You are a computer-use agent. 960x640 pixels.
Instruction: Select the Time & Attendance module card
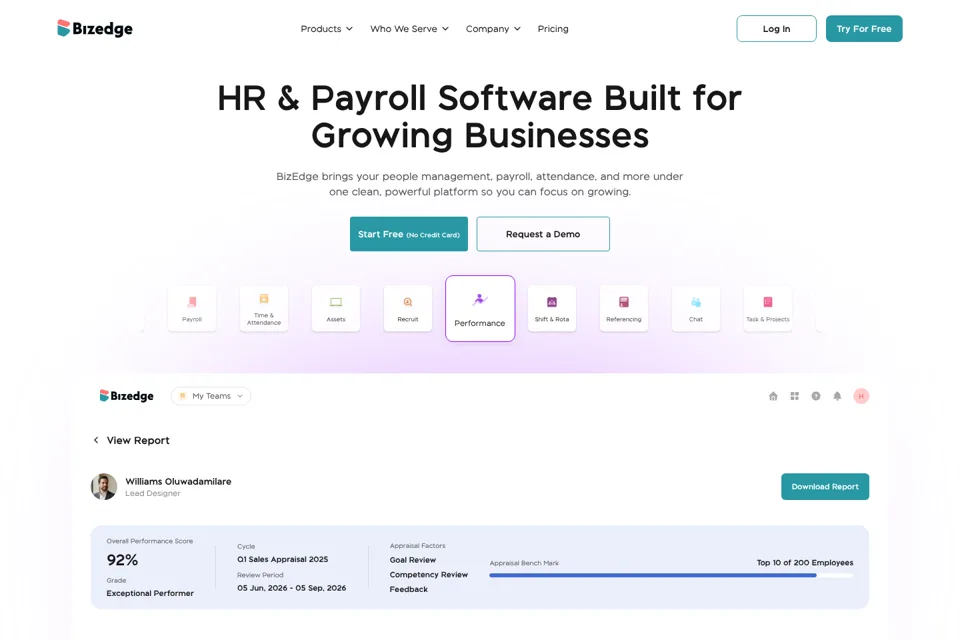264,309
